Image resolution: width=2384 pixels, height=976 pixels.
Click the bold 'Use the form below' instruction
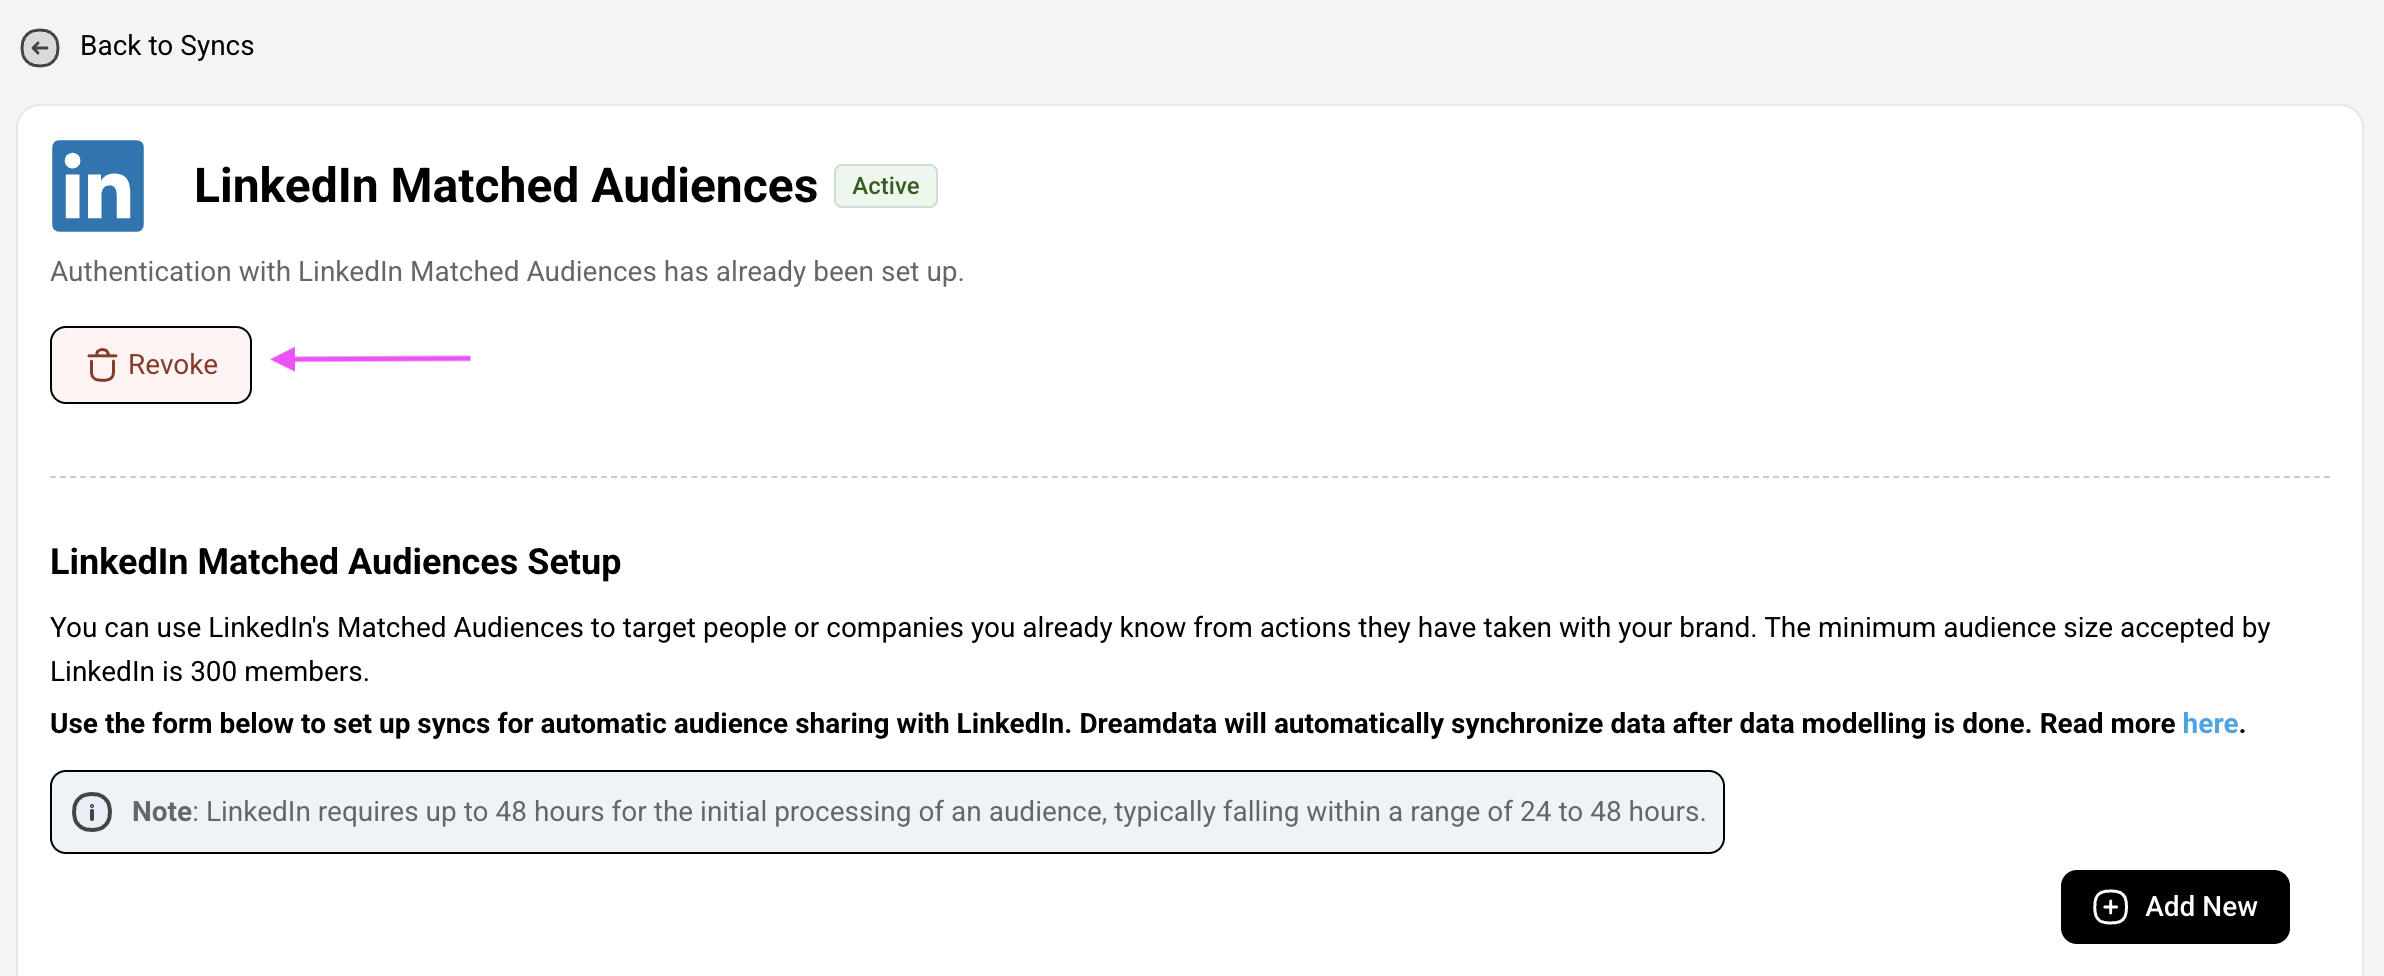[1112, 723]
